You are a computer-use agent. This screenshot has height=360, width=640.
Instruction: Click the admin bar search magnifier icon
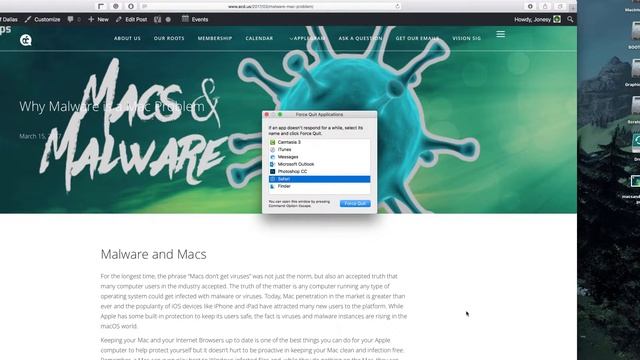pos(570,19)
